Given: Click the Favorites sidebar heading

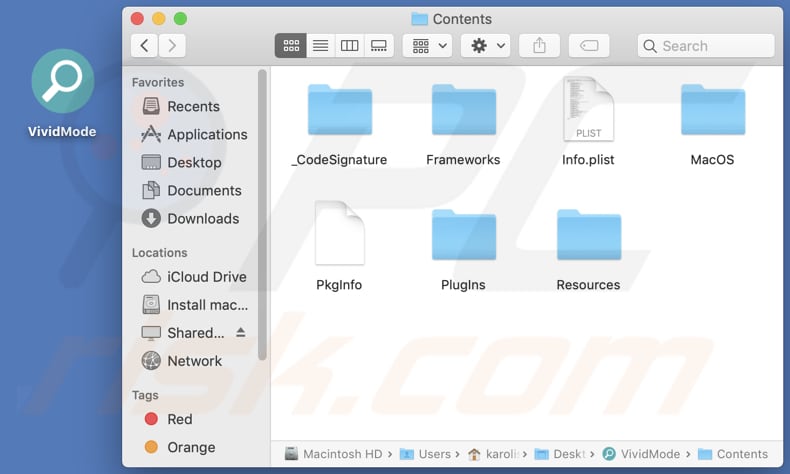Looking at the screenshot, I should 158,82.
